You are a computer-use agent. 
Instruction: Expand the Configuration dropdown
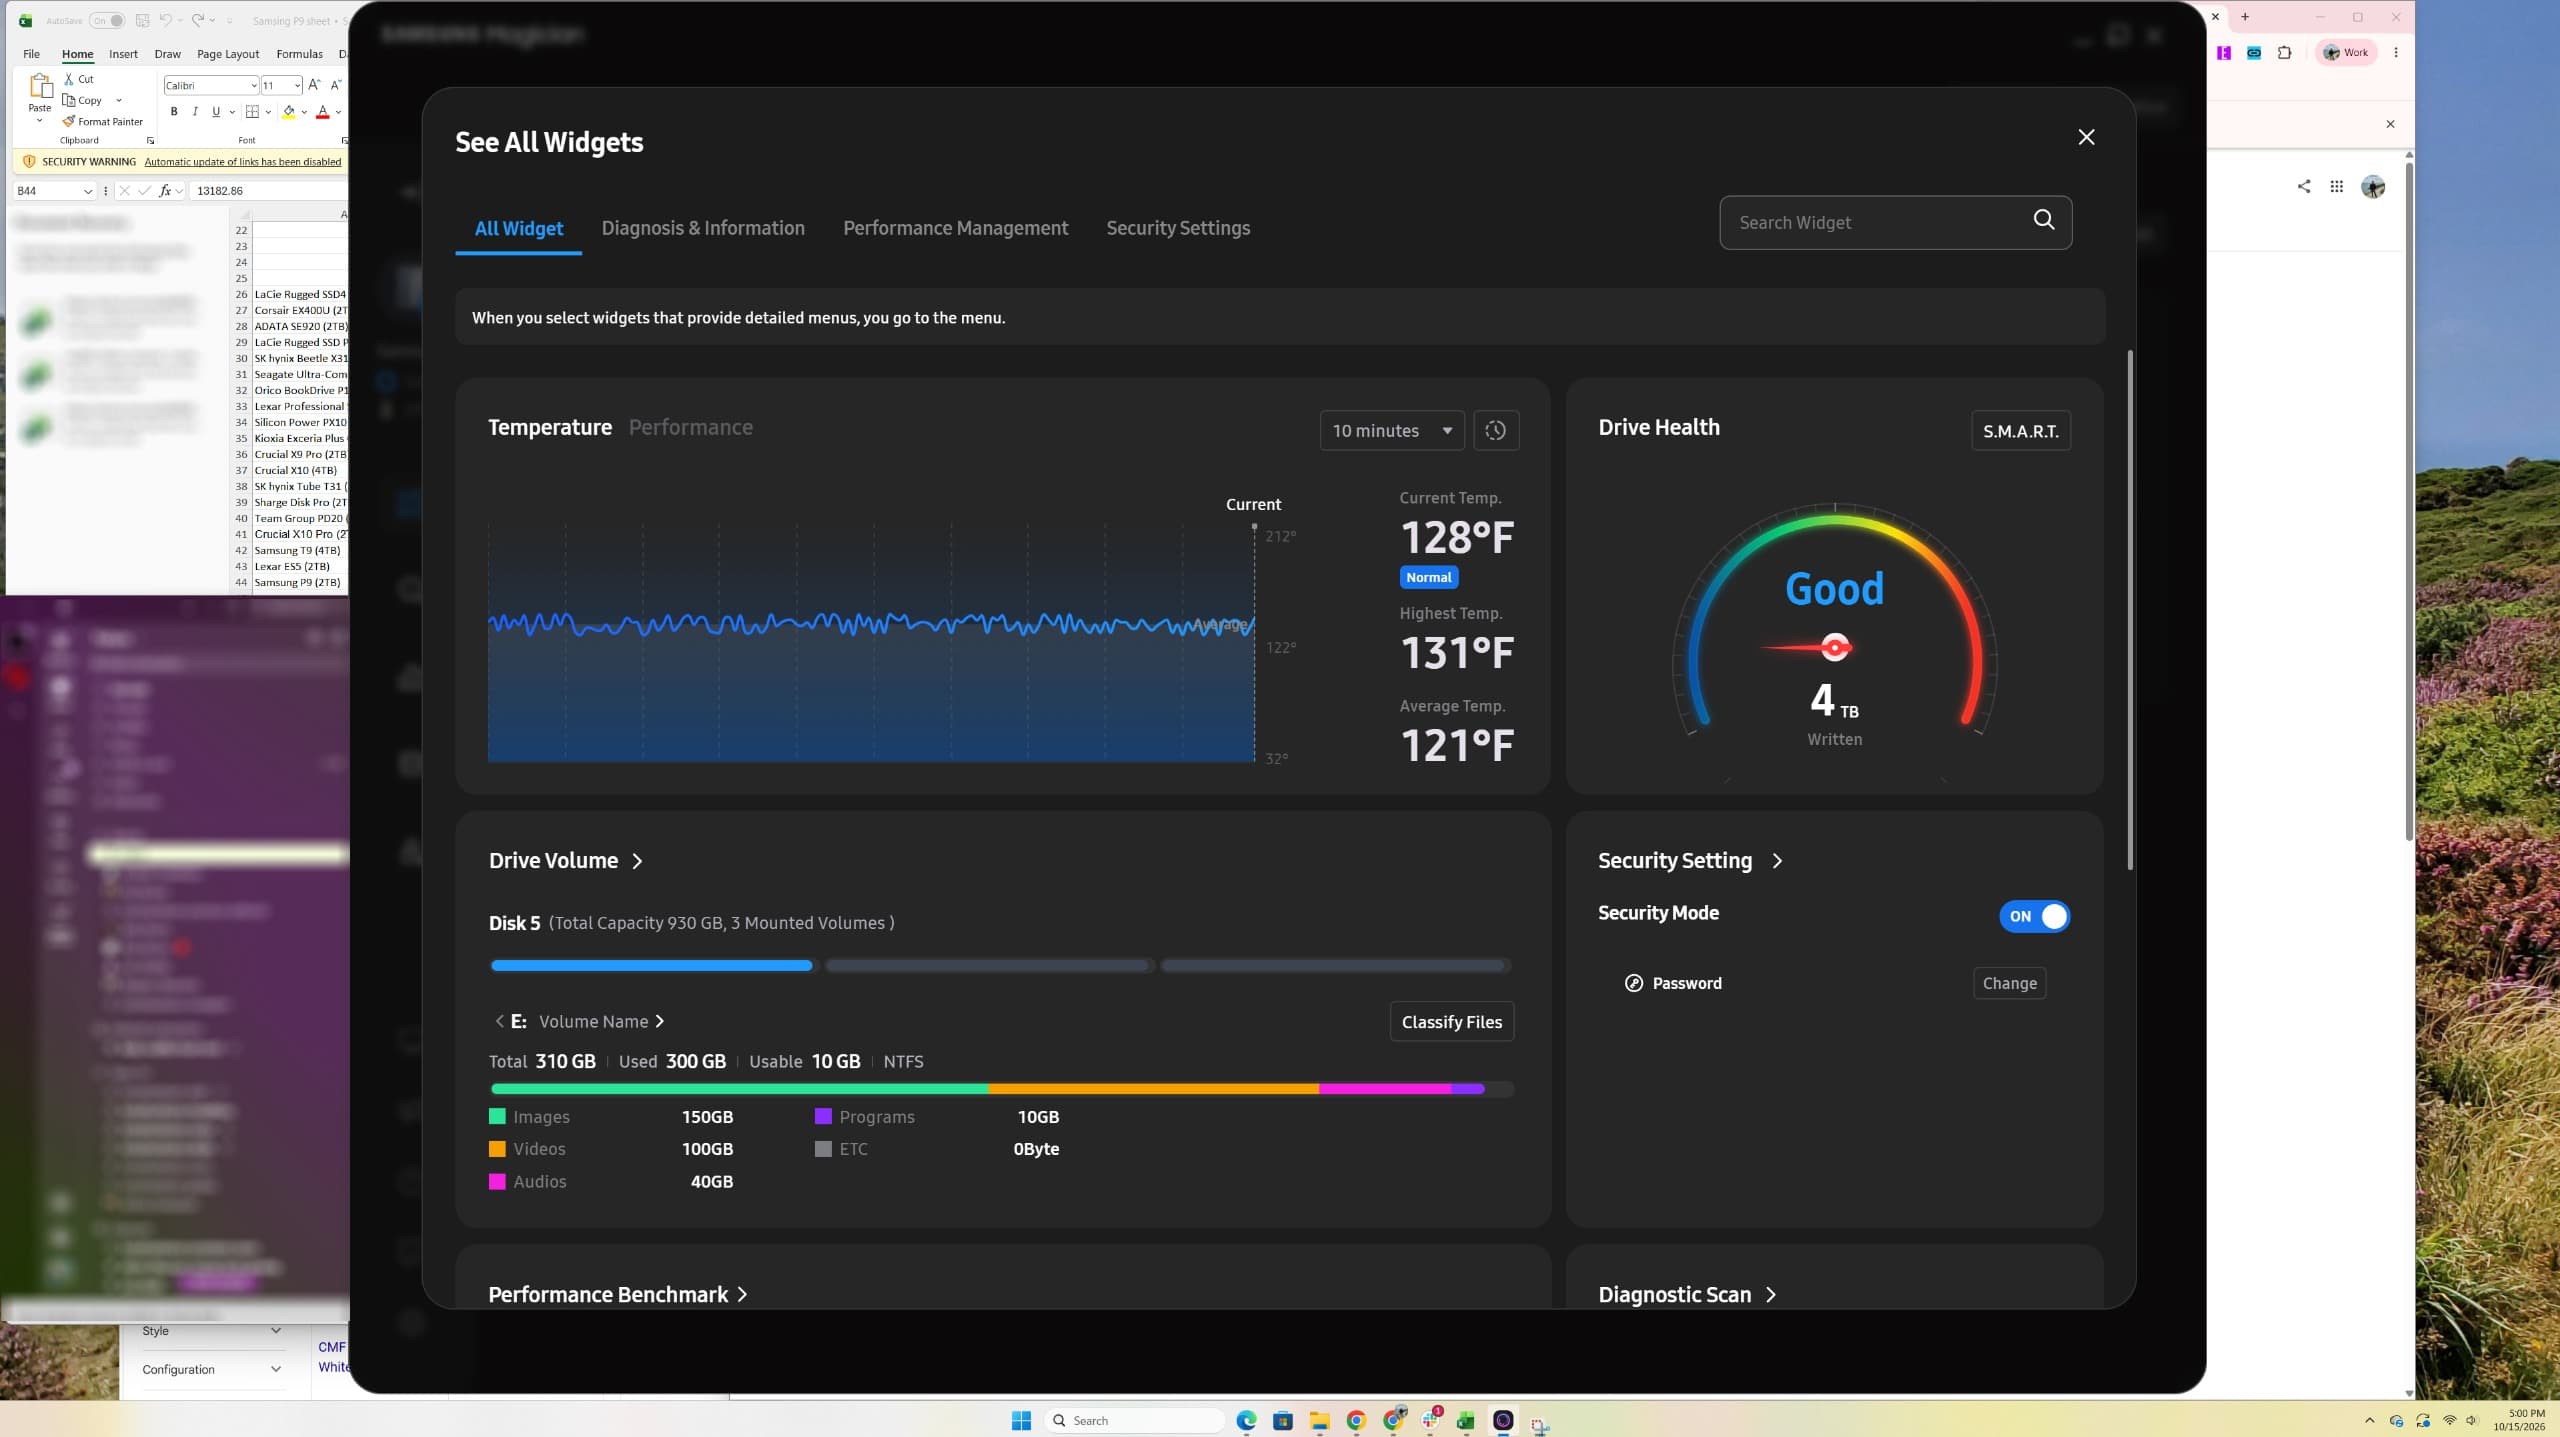pyautogui.click(x=210, y=1369)
